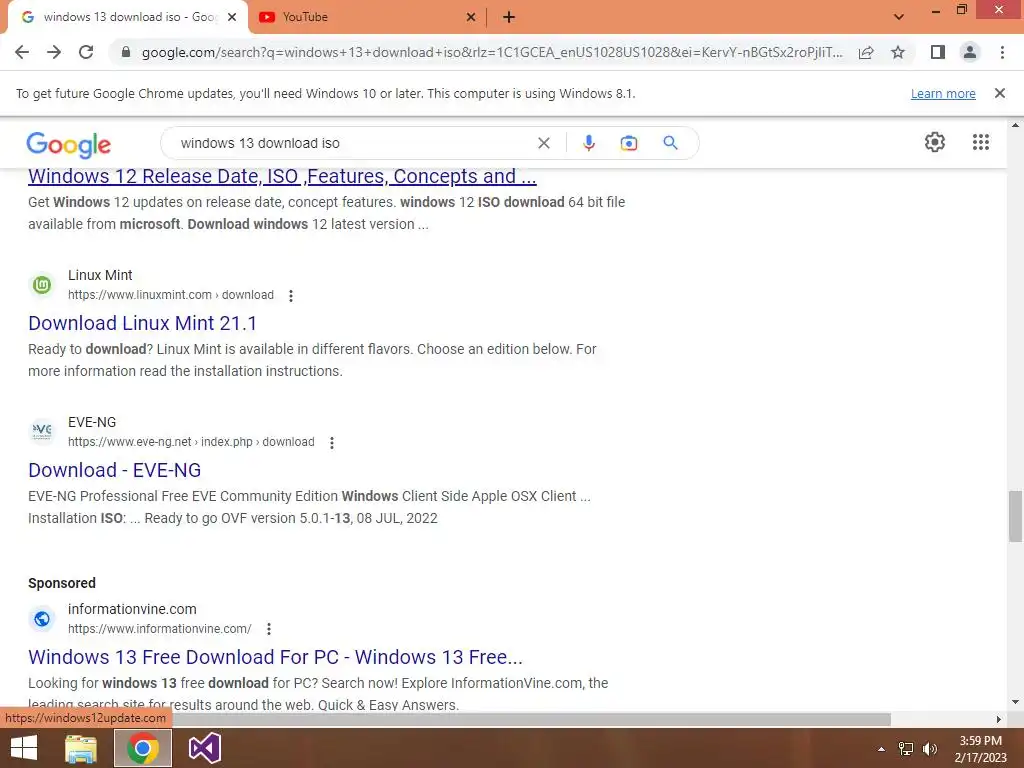The image size is (1024, 768).
Task: Open Windows 13 Free Download For PC ad
Action: pyautogui.click(x=275, y=657)
